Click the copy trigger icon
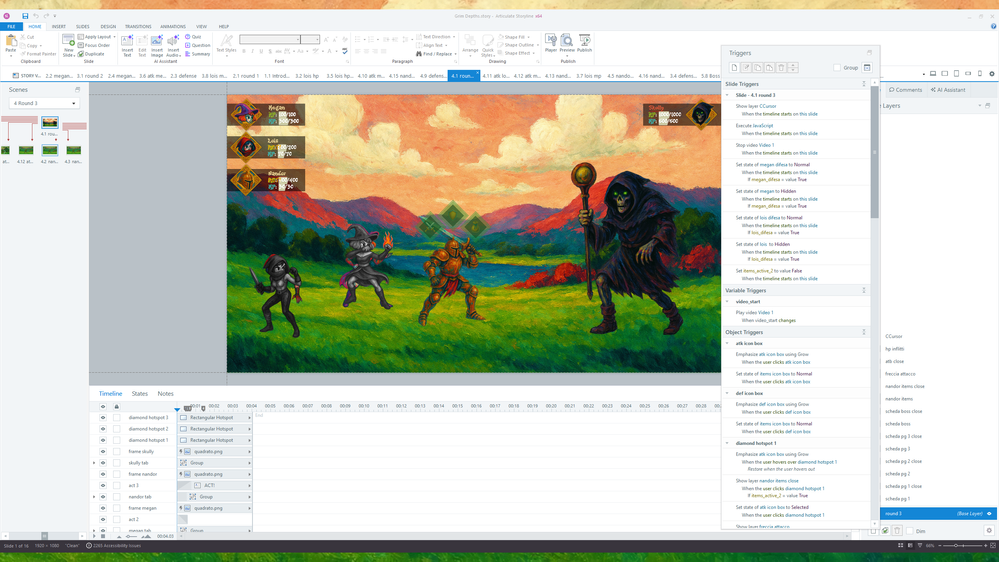The height and width of the screenshot is (562, 999). click(x=758, y=68)
